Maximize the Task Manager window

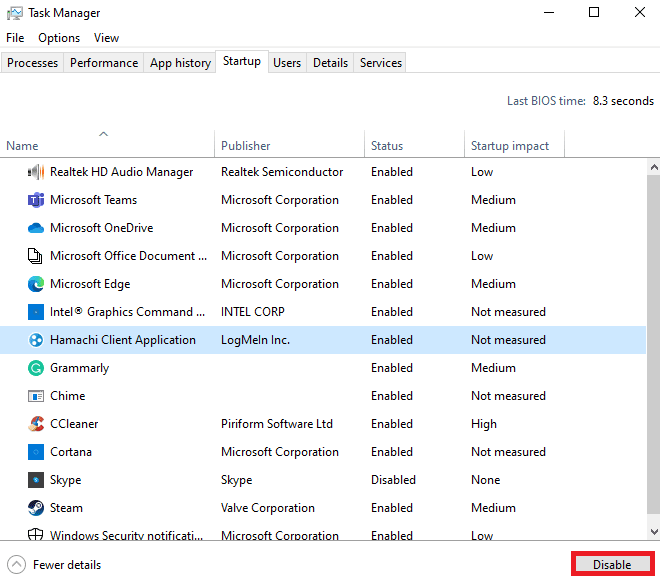point(594,13)
